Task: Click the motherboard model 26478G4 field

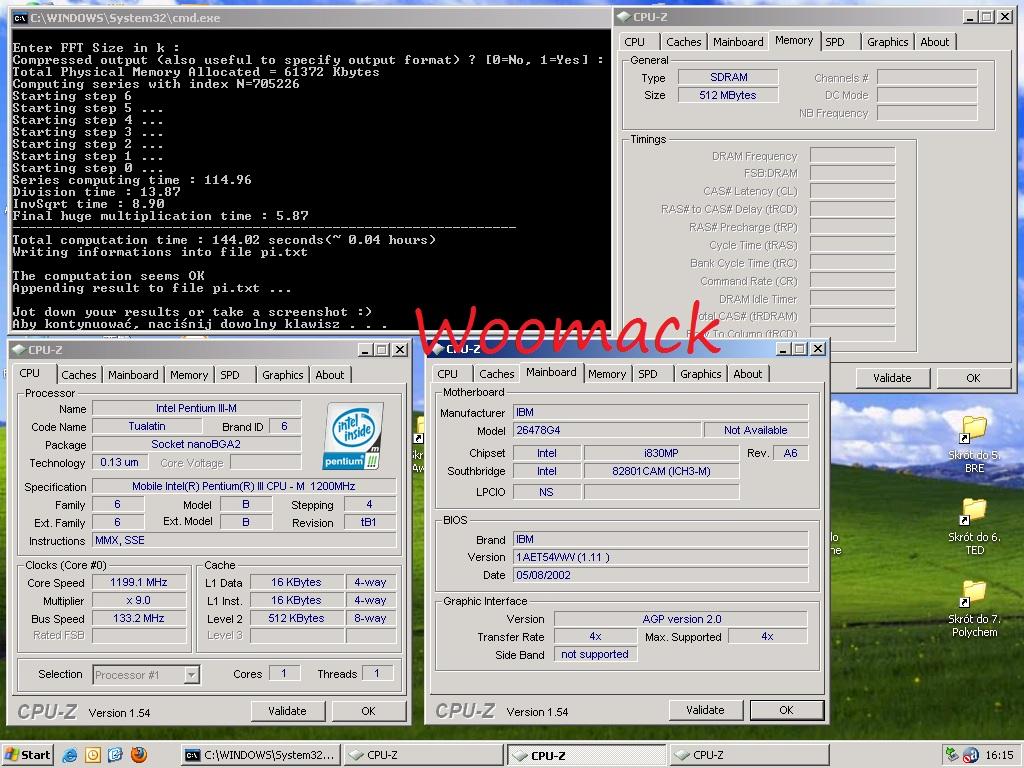Action: [607, 430]
